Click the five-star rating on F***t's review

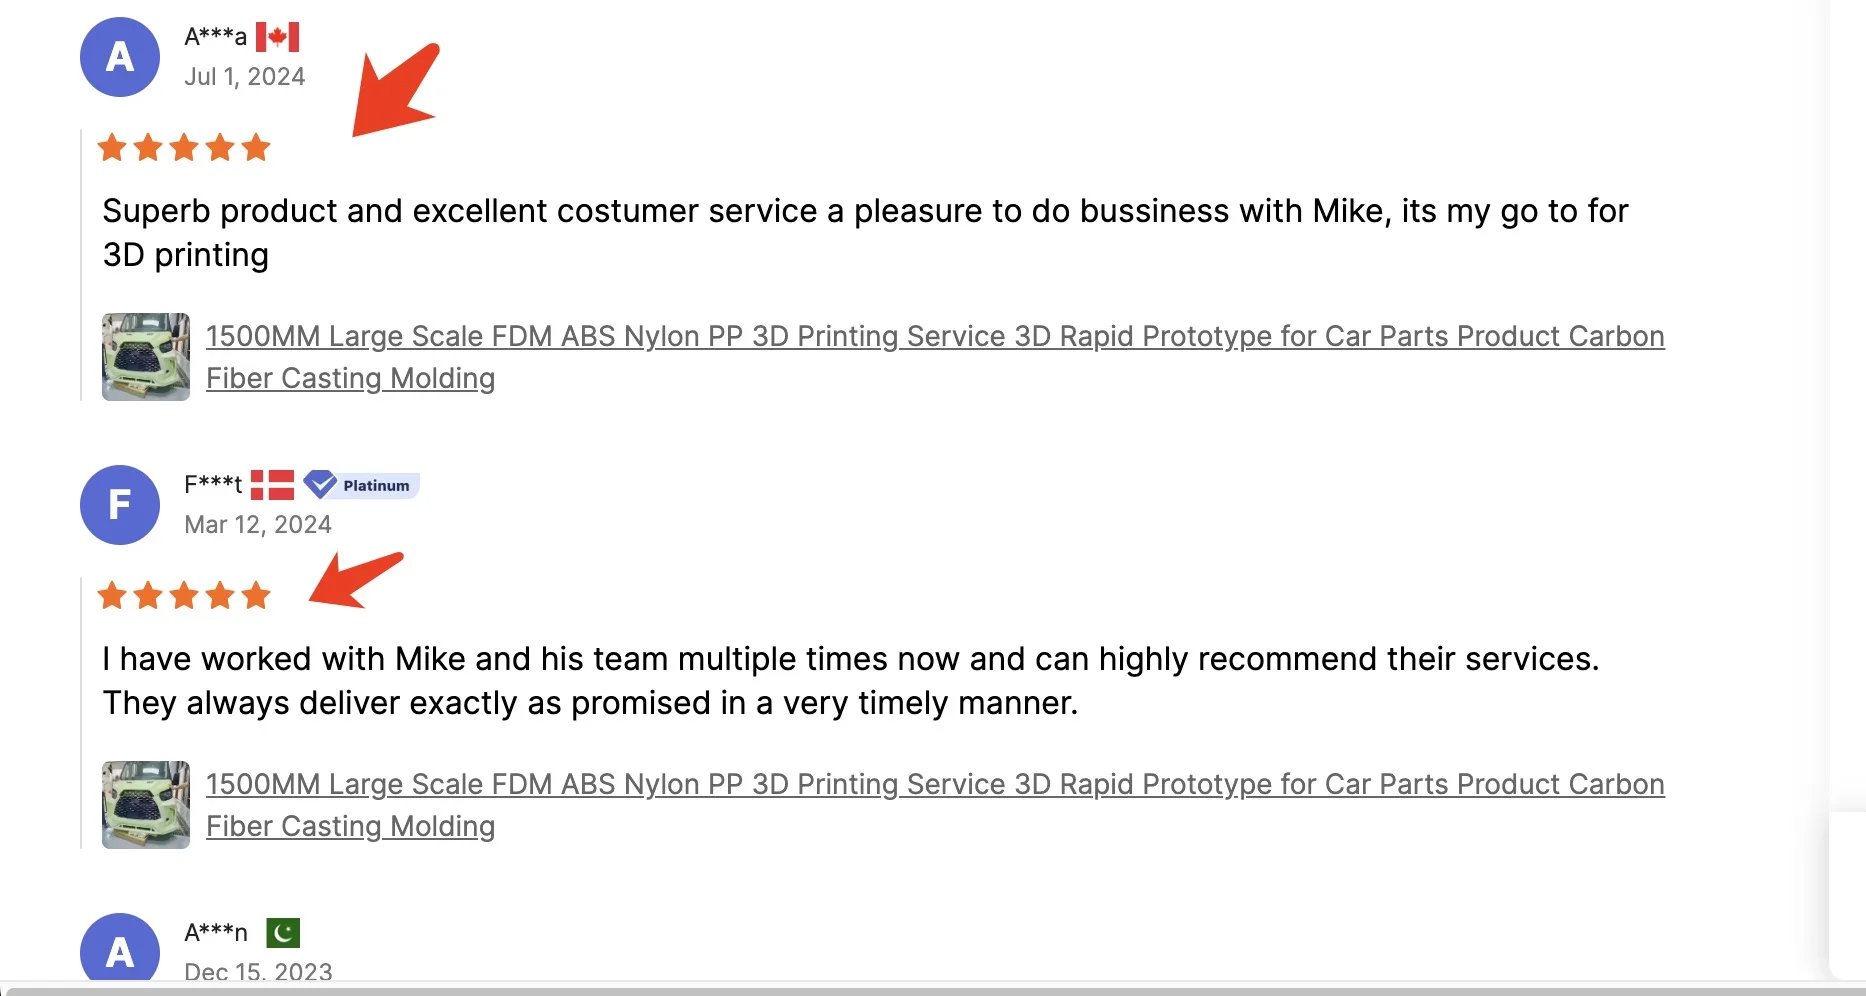184,596
